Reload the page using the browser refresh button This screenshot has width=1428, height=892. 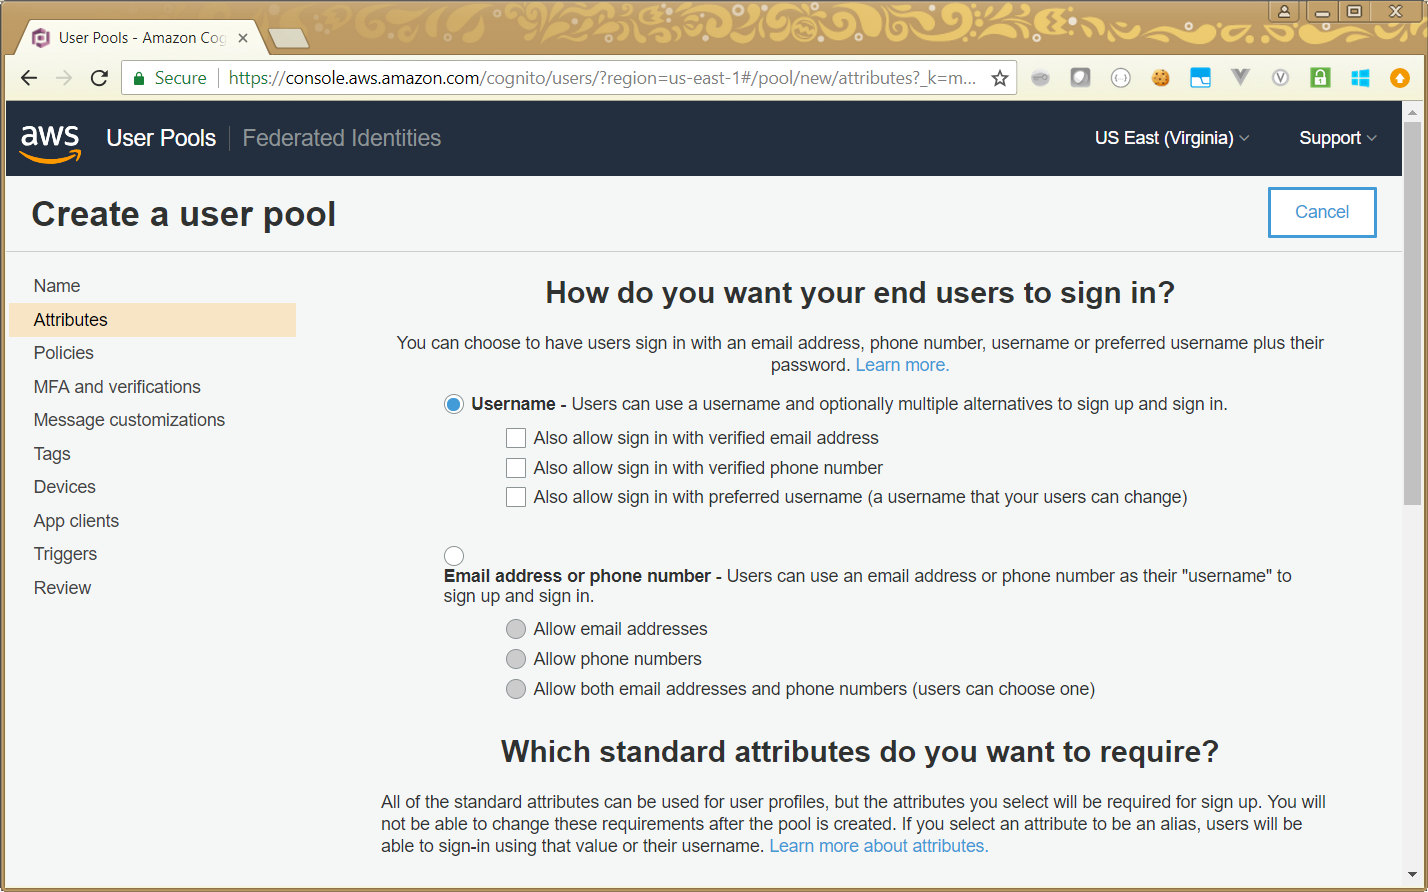pos(99,78)
